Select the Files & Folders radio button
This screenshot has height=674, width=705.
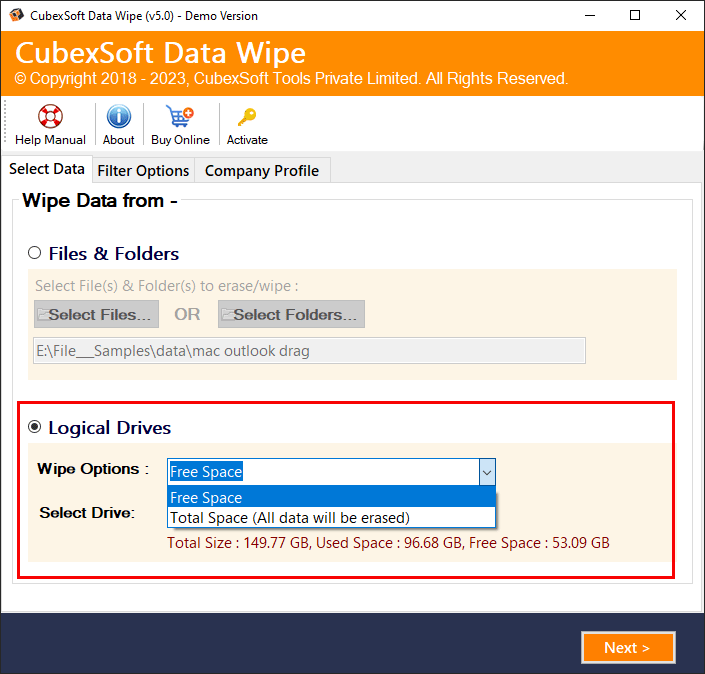click(x=35, y=253)
